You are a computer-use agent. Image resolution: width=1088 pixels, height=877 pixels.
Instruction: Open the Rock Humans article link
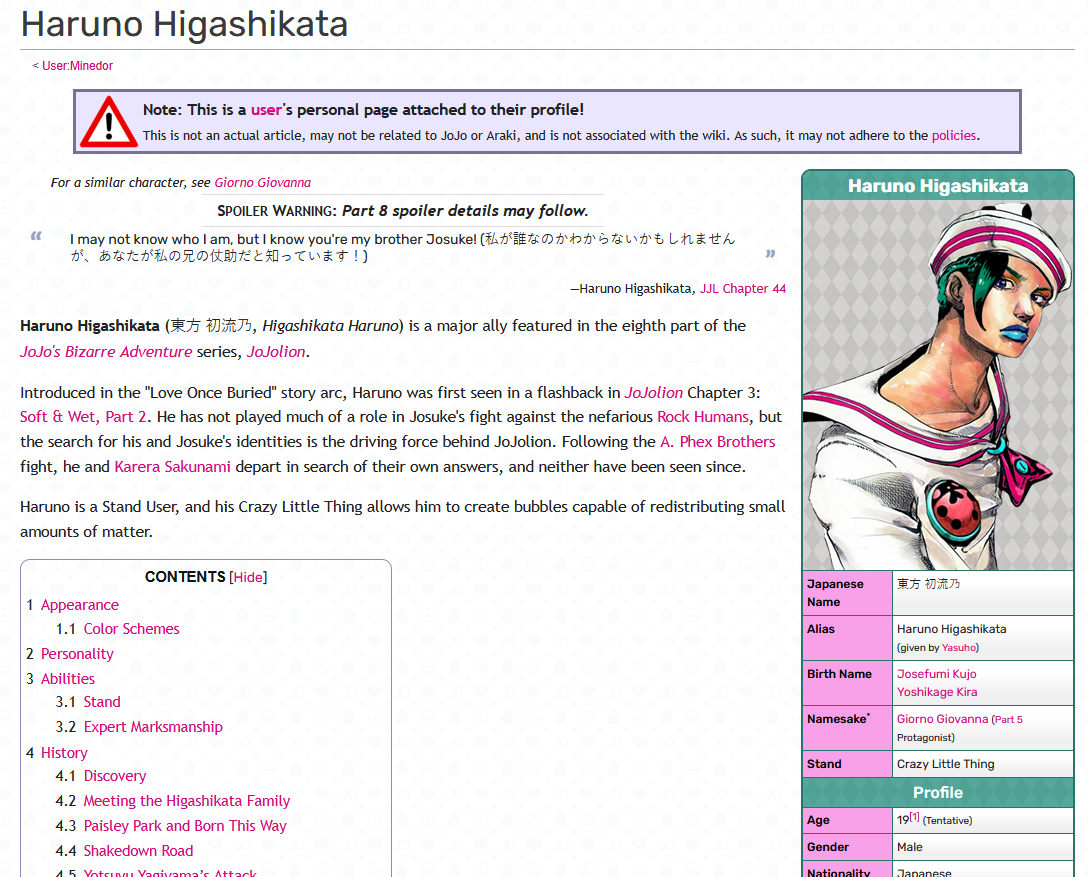tap(702, 417)
